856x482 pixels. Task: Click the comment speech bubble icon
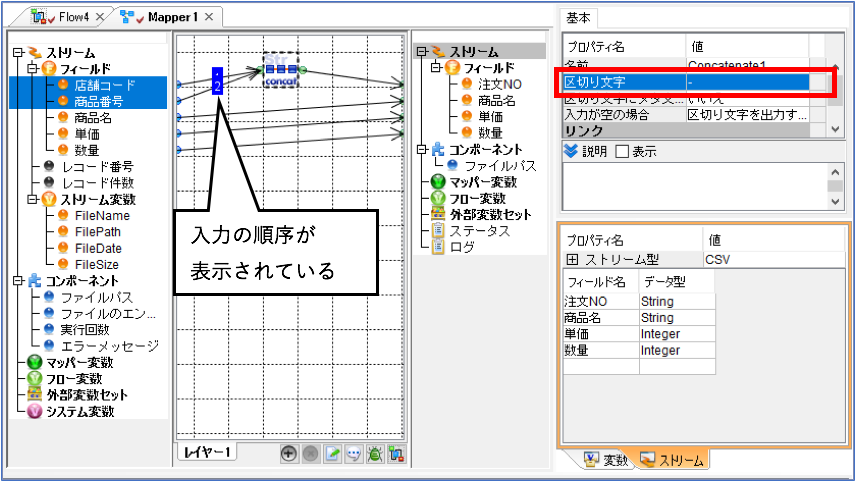pos(354,454)
